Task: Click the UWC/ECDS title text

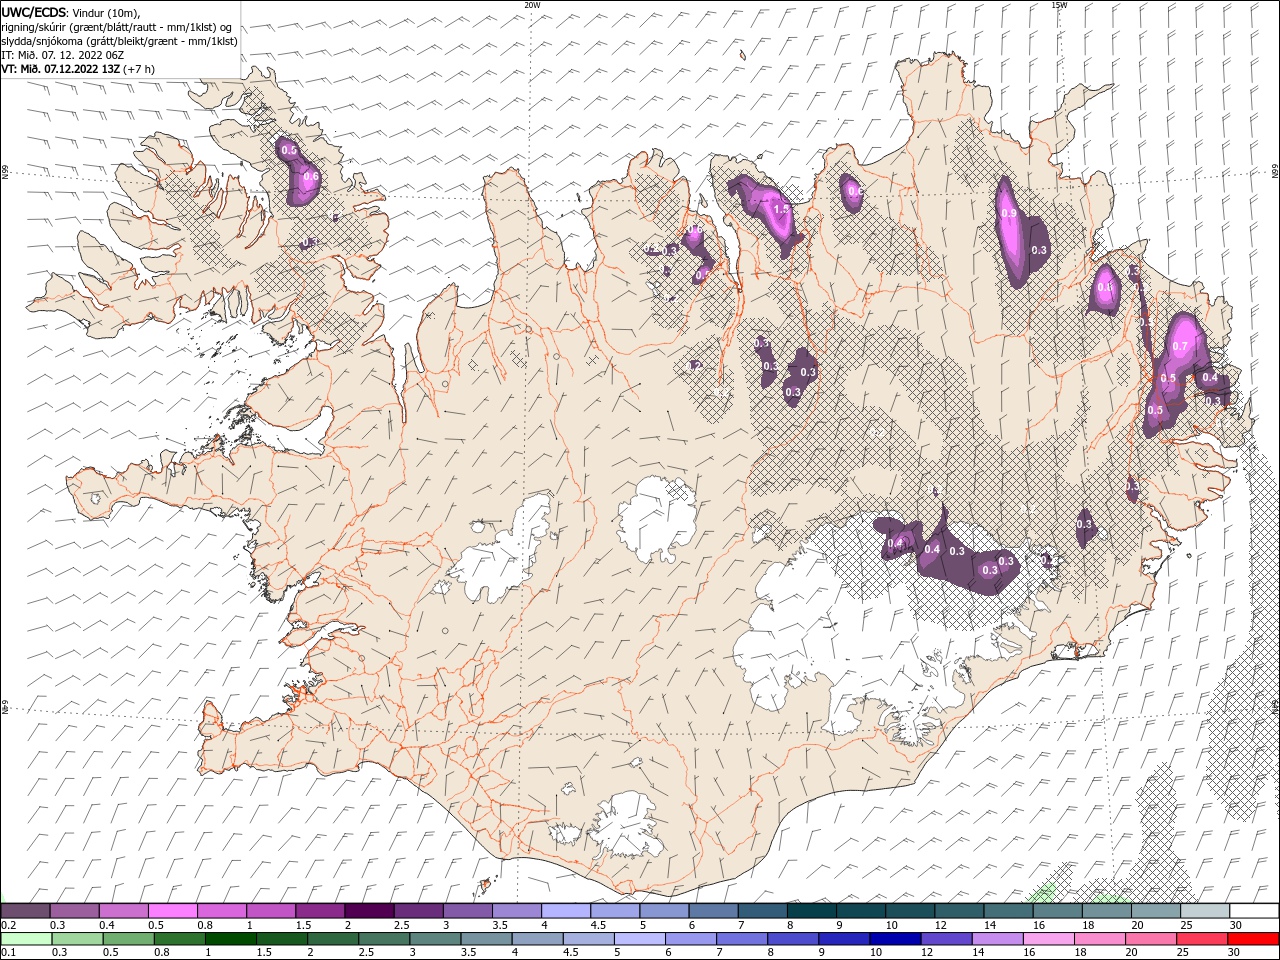Action: pos(34,12)
